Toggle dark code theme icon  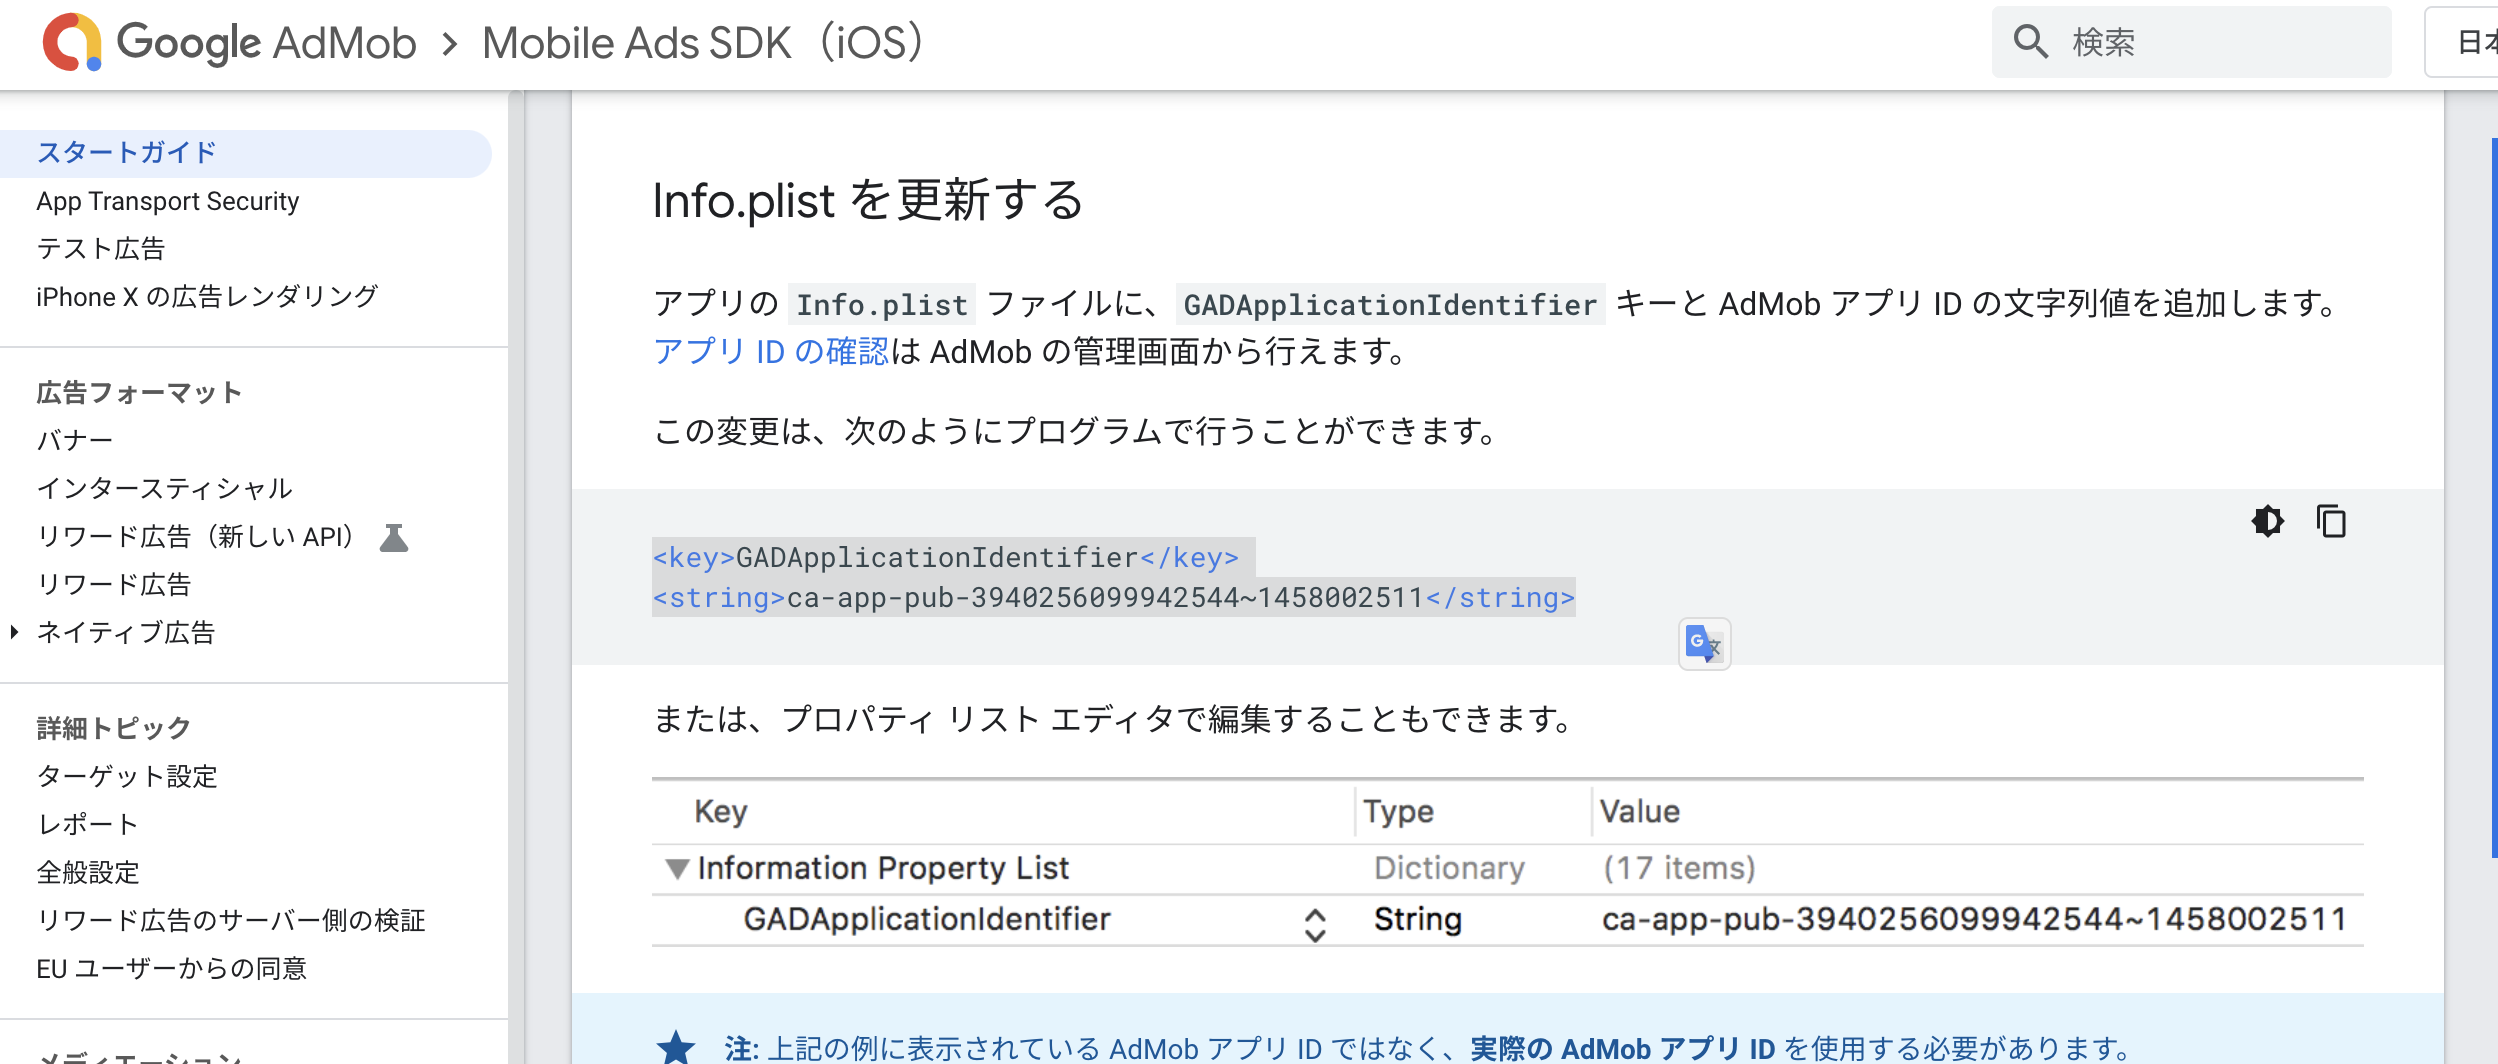coord(2267,521)
